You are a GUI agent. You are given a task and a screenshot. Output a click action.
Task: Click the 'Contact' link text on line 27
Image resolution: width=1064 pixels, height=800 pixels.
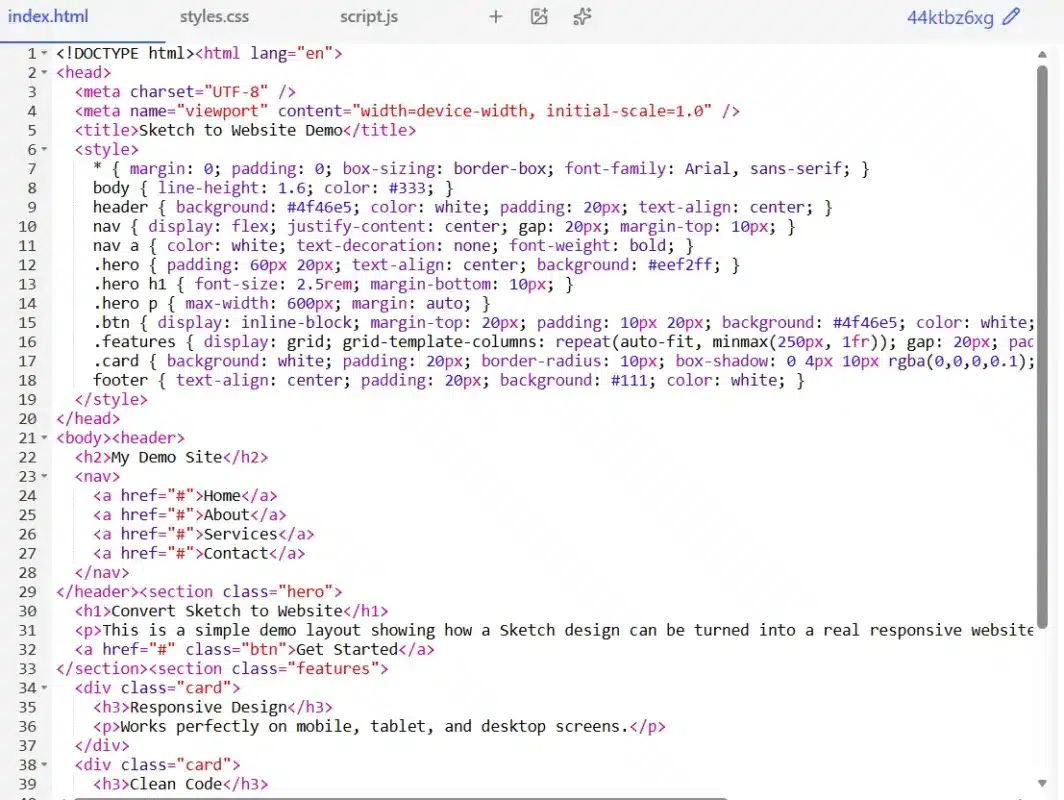tap(236, 554)
